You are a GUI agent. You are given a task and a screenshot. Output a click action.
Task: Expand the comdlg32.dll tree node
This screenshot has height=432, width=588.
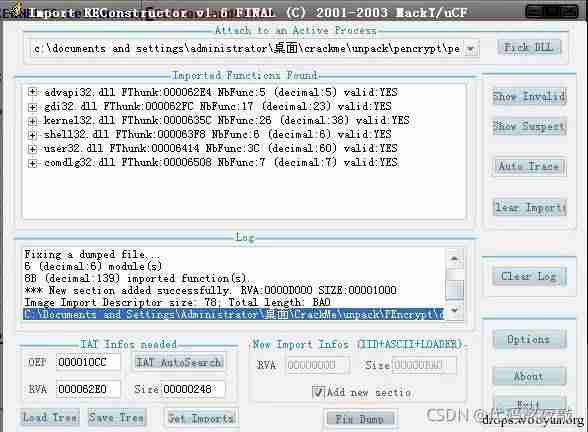click(x=33, y=163)
